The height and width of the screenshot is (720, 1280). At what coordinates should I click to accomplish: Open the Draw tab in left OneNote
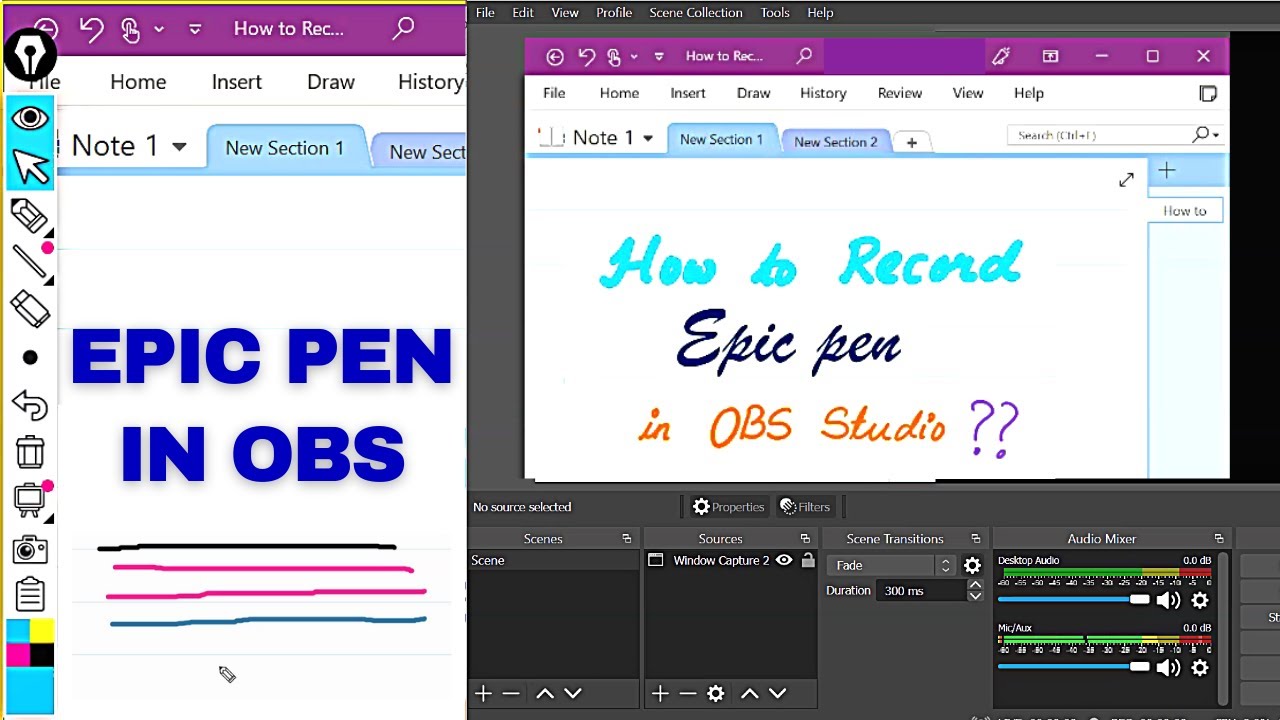331,82
